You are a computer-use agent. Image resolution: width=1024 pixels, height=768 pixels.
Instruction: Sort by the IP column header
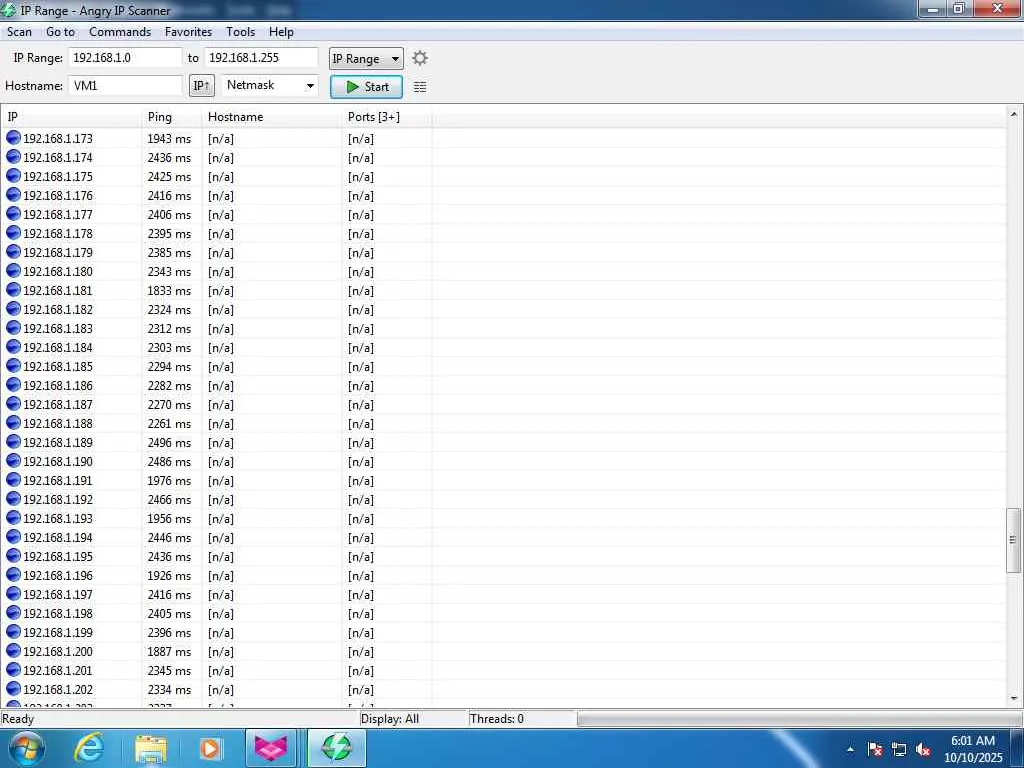pyautogui.click(x=71, y=117)
